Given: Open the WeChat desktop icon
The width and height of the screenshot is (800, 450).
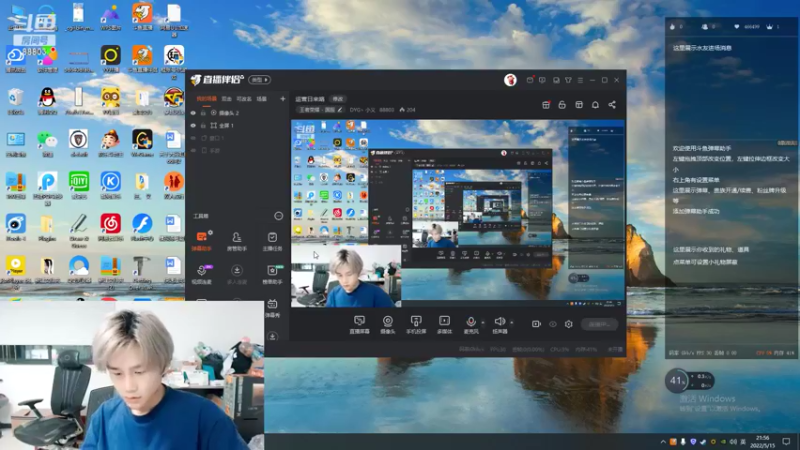Looking at the screenshot, I should coord(47,143).
